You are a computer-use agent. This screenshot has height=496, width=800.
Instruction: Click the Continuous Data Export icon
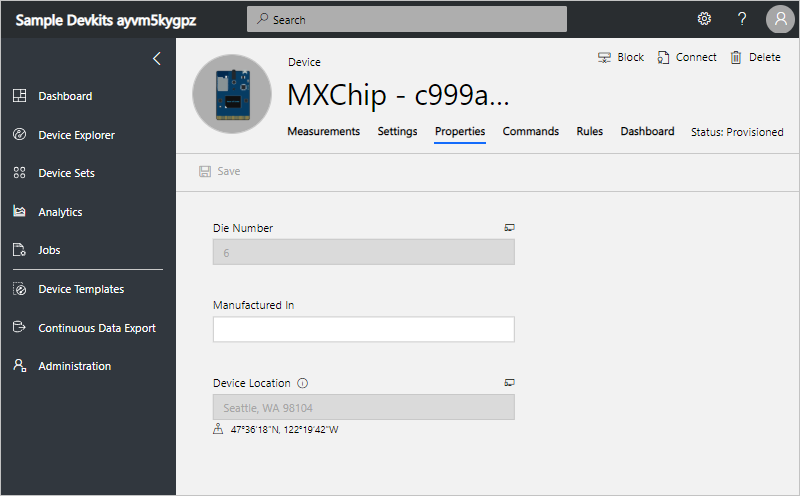(19, 327)
